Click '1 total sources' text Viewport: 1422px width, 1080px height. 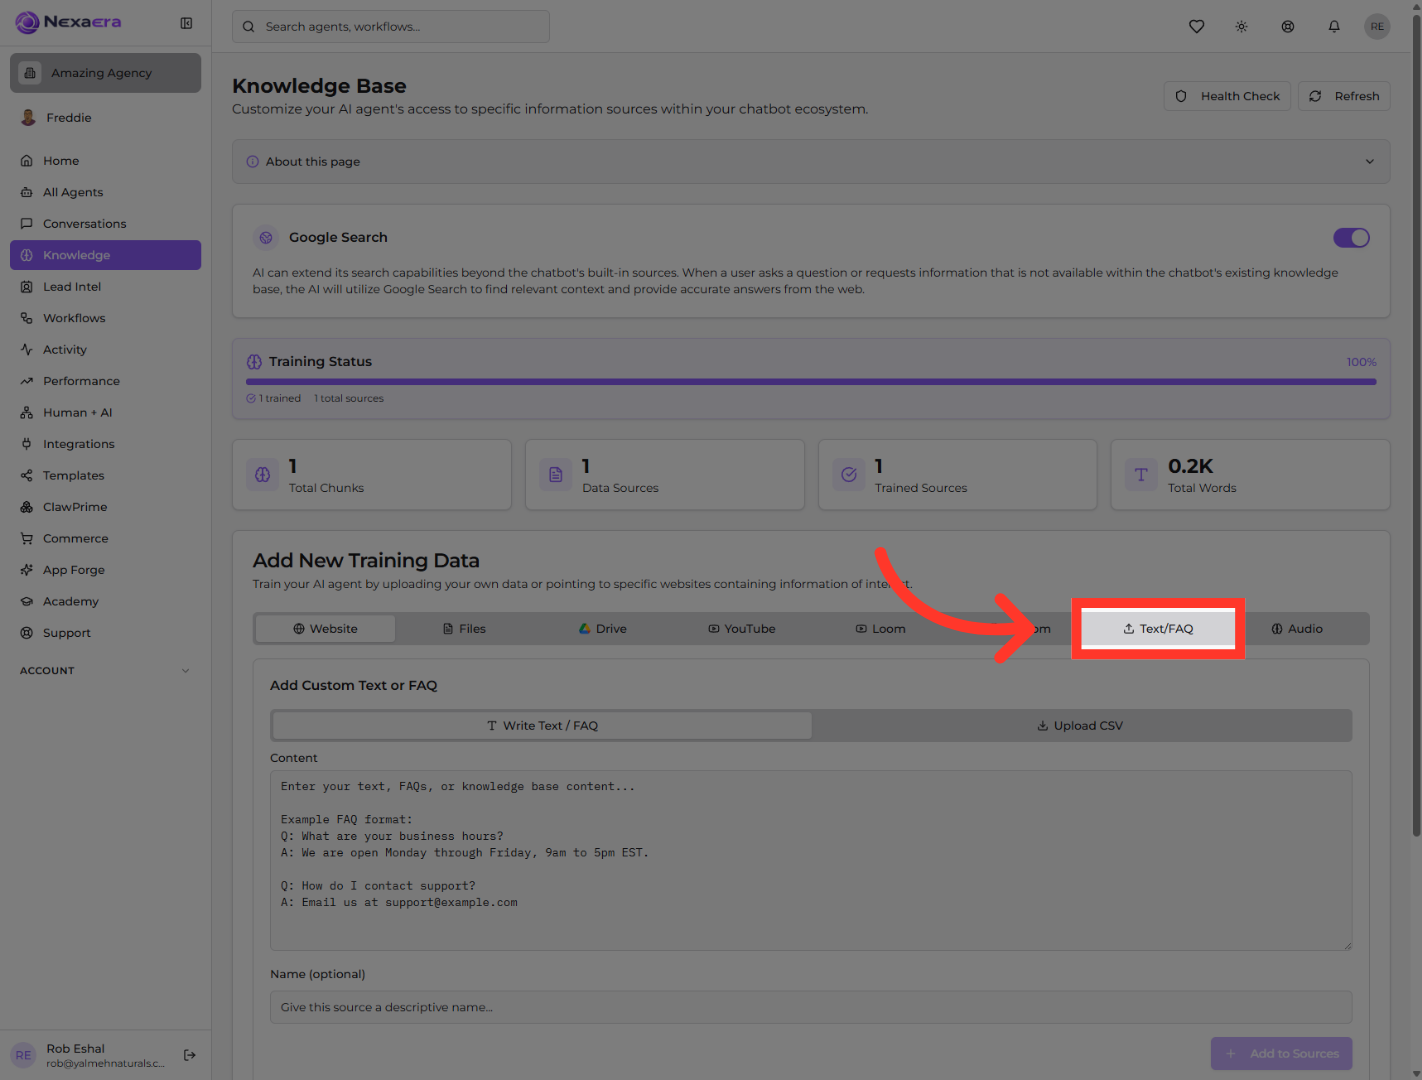pos(349,399)
